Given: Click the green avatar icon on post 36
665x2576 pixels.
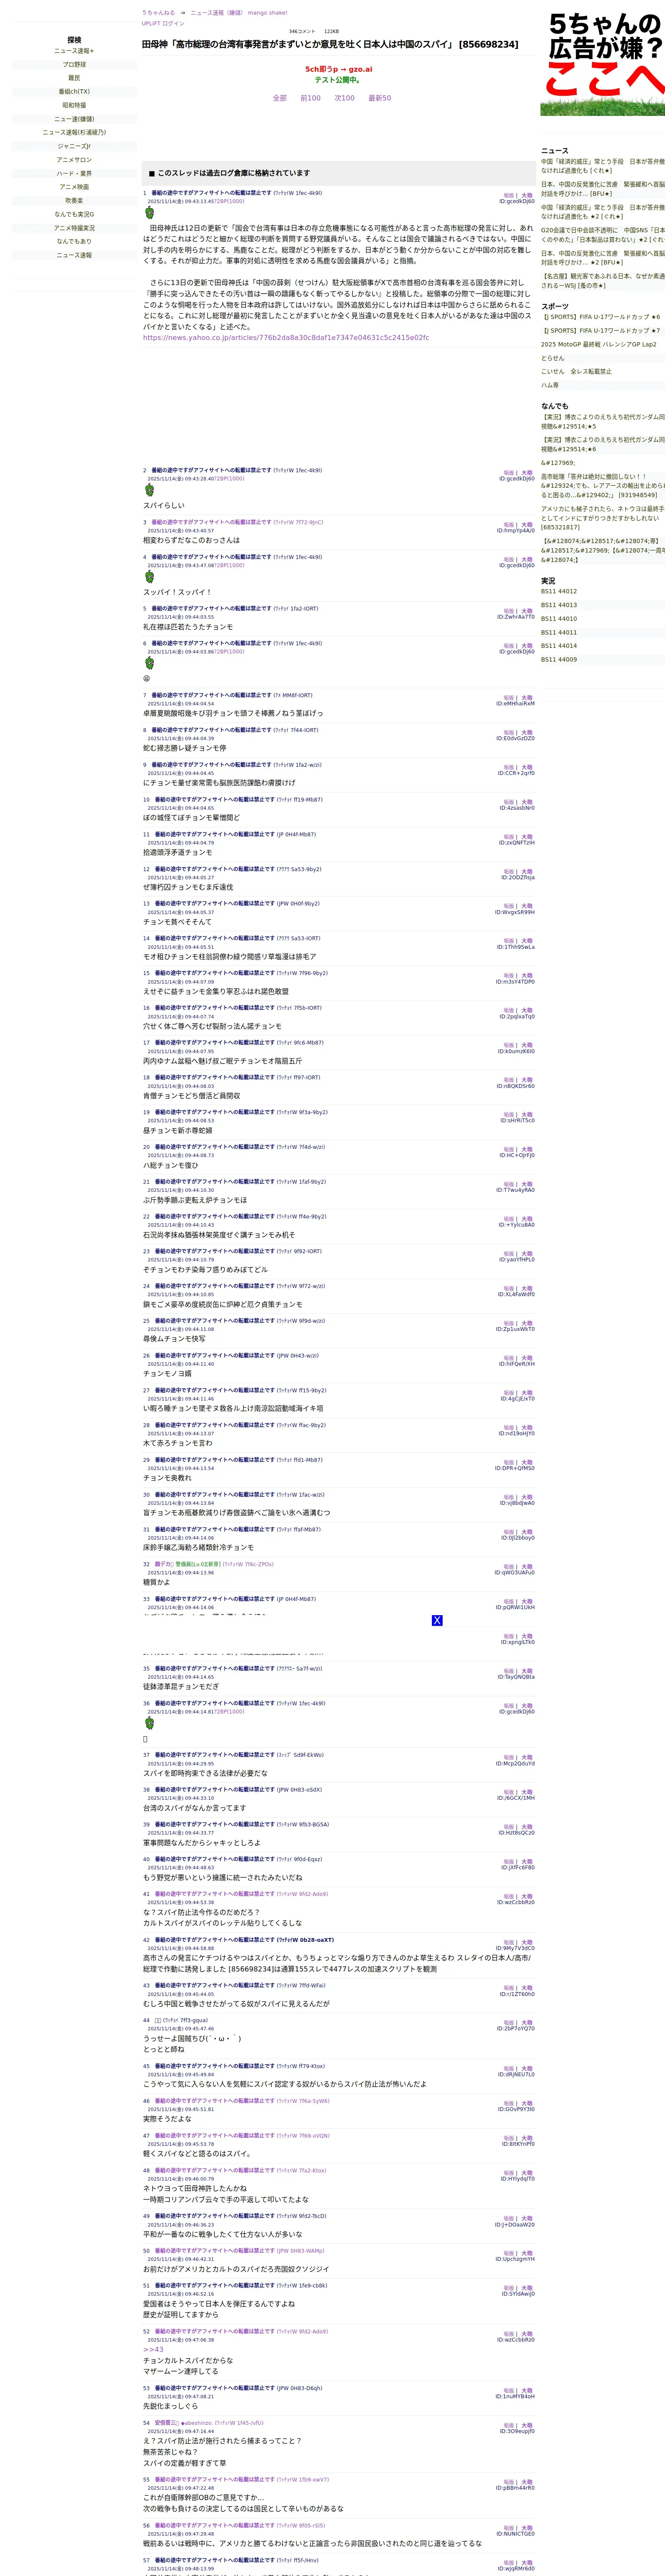Looking at the screenshot, I should tap(150, 1723).
